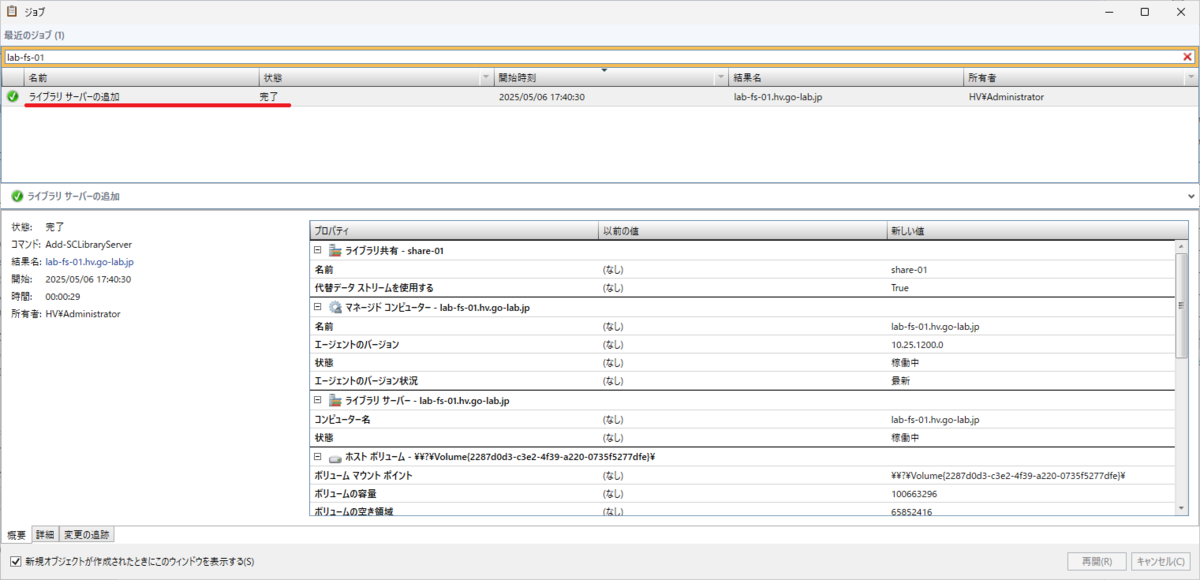Clear the lab-fs-01 search with the red X

1187,57
